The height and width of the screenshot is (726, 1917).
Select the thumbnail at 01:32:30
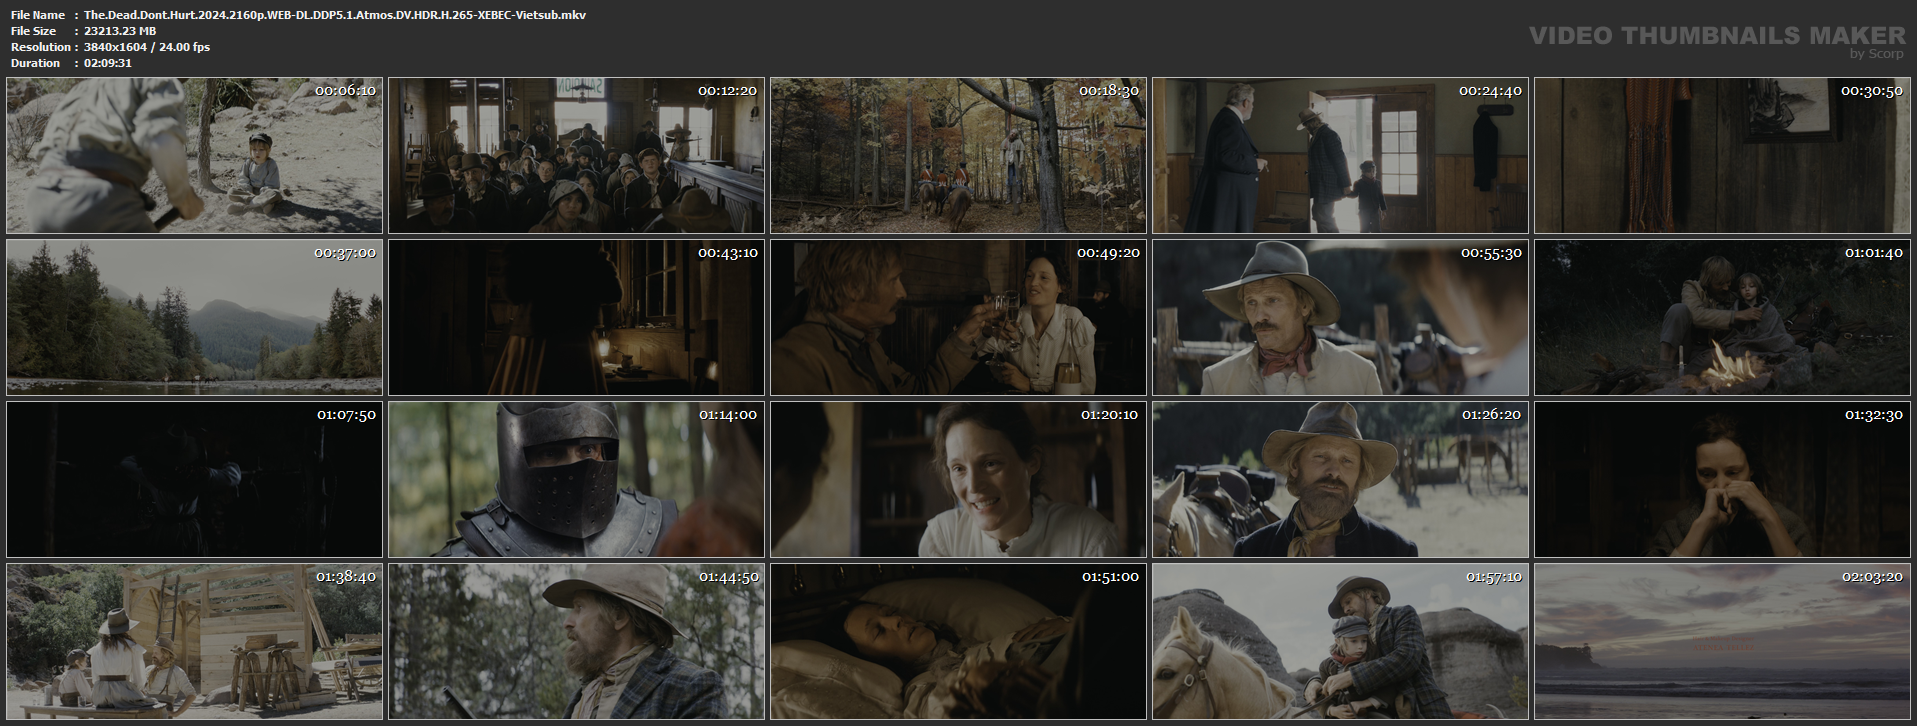pyautogui.click(x=1722, y=479)
